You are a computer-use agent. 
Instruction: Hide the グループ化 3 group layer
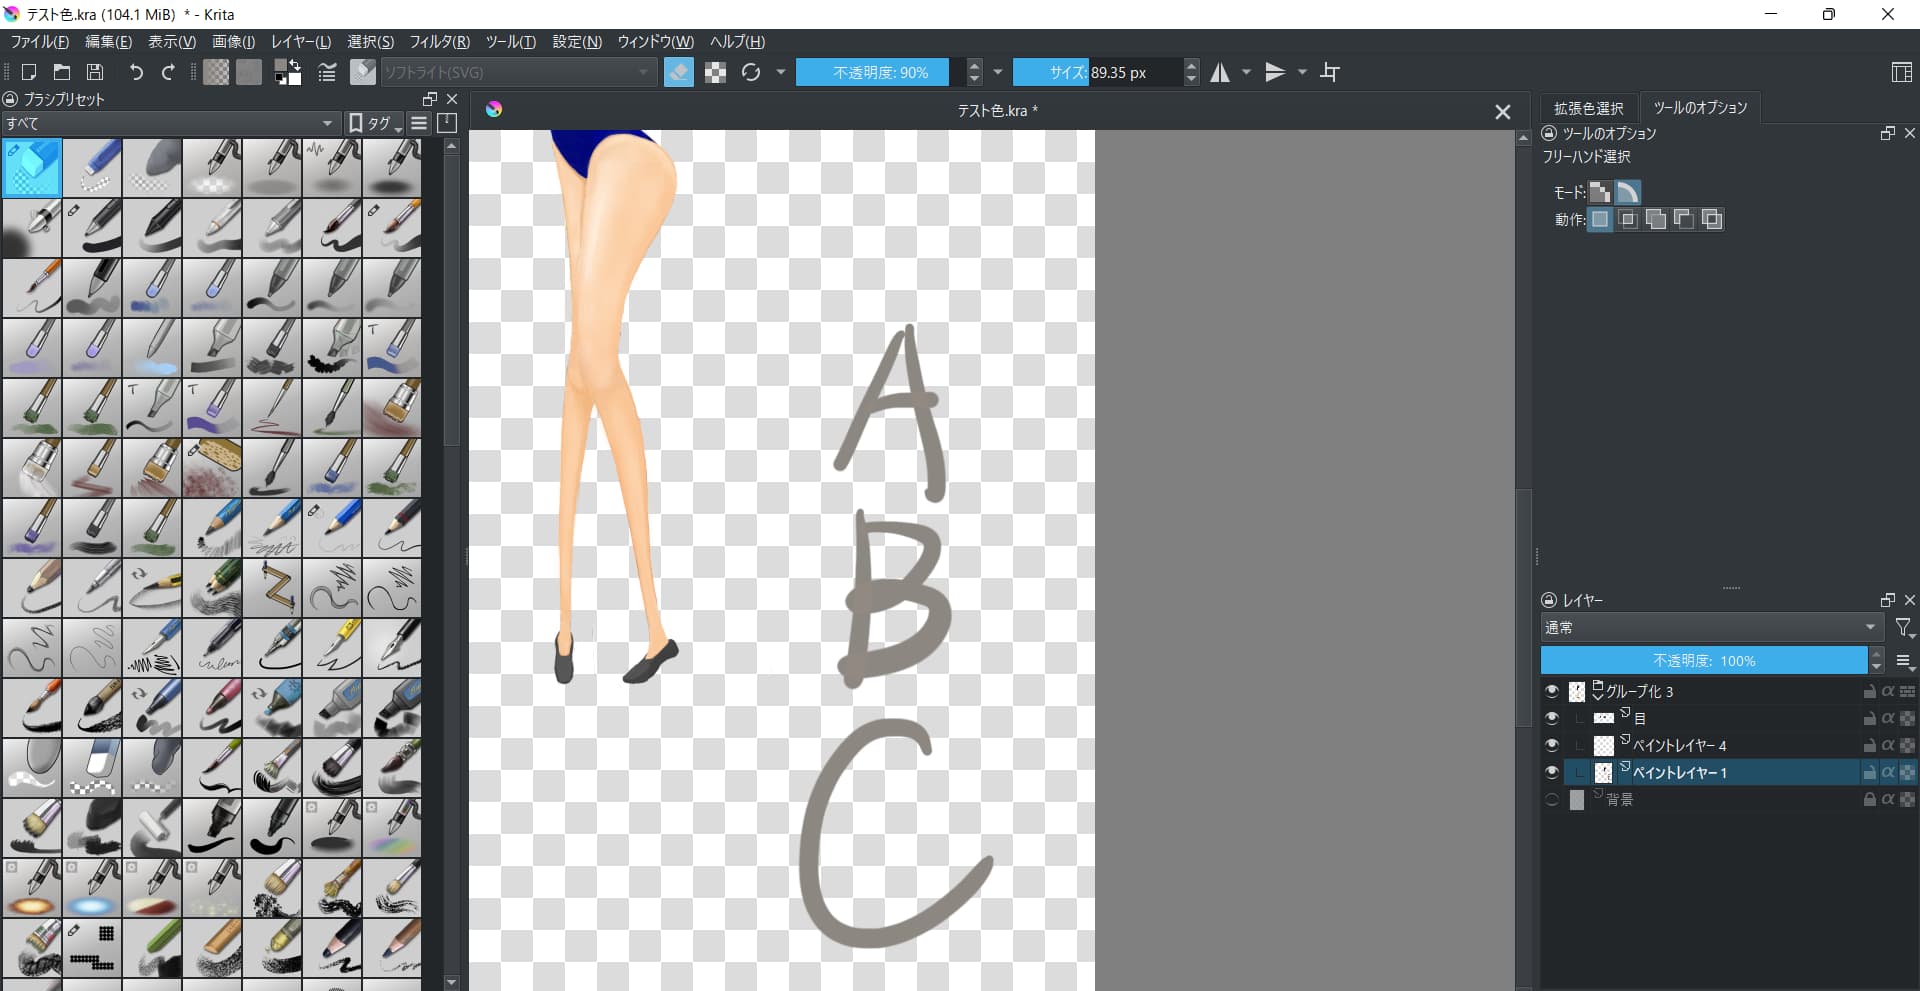pos(1551,691)
